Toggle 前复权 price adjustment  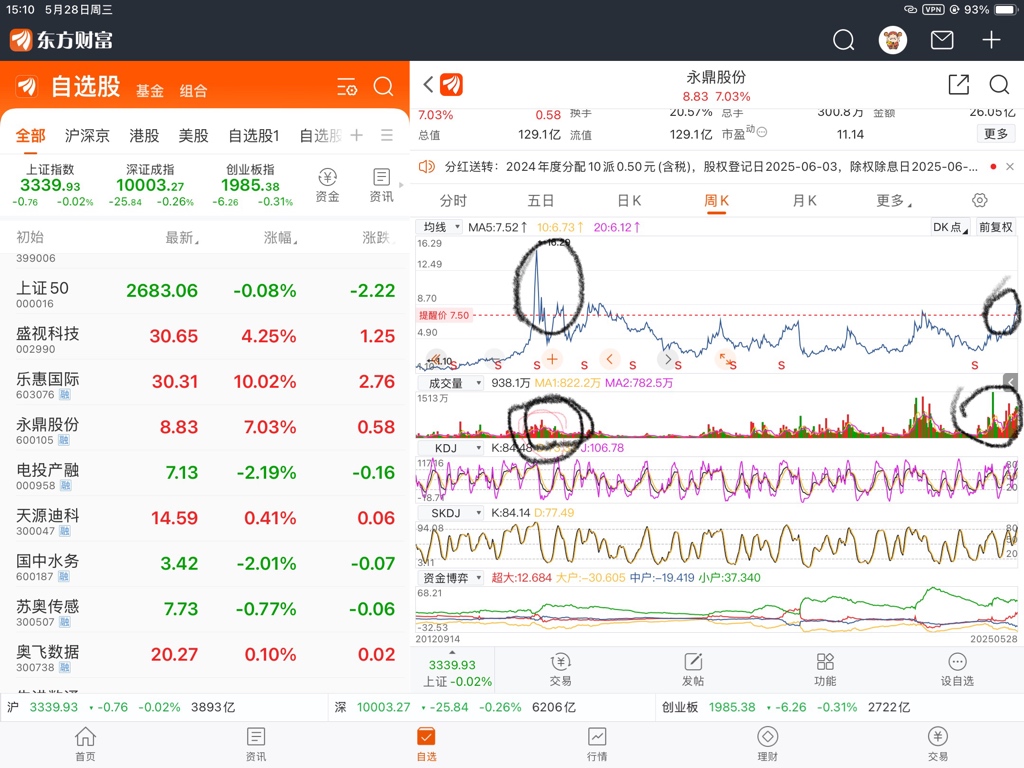pos(995,227)
